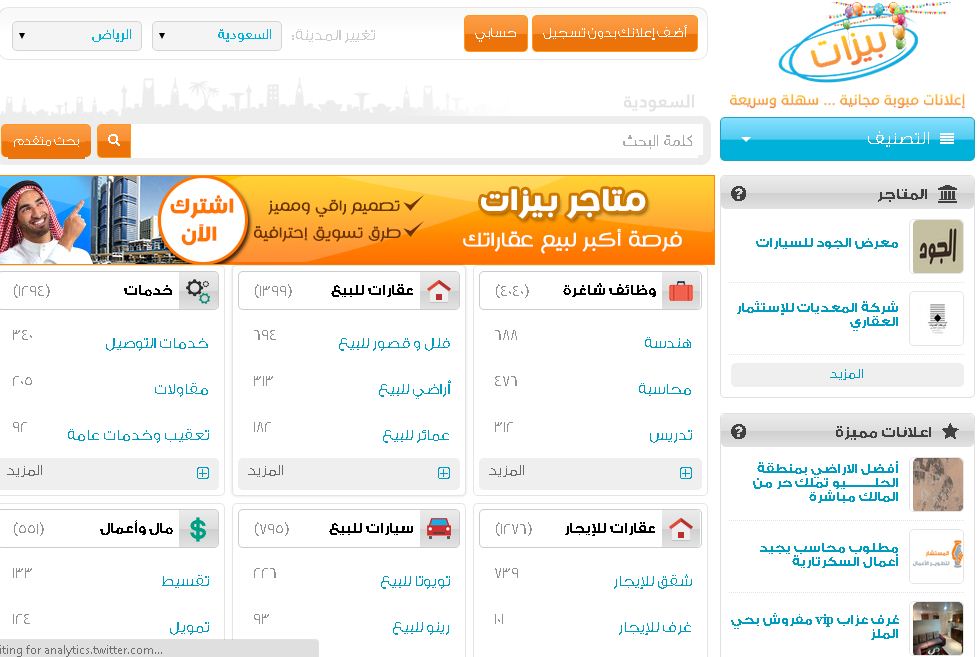
Task: Click the متاجر بيزات banner headline
Action: pos(562,203)
